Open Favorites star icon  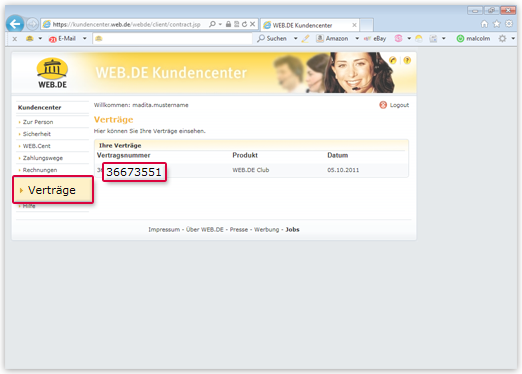497,24
